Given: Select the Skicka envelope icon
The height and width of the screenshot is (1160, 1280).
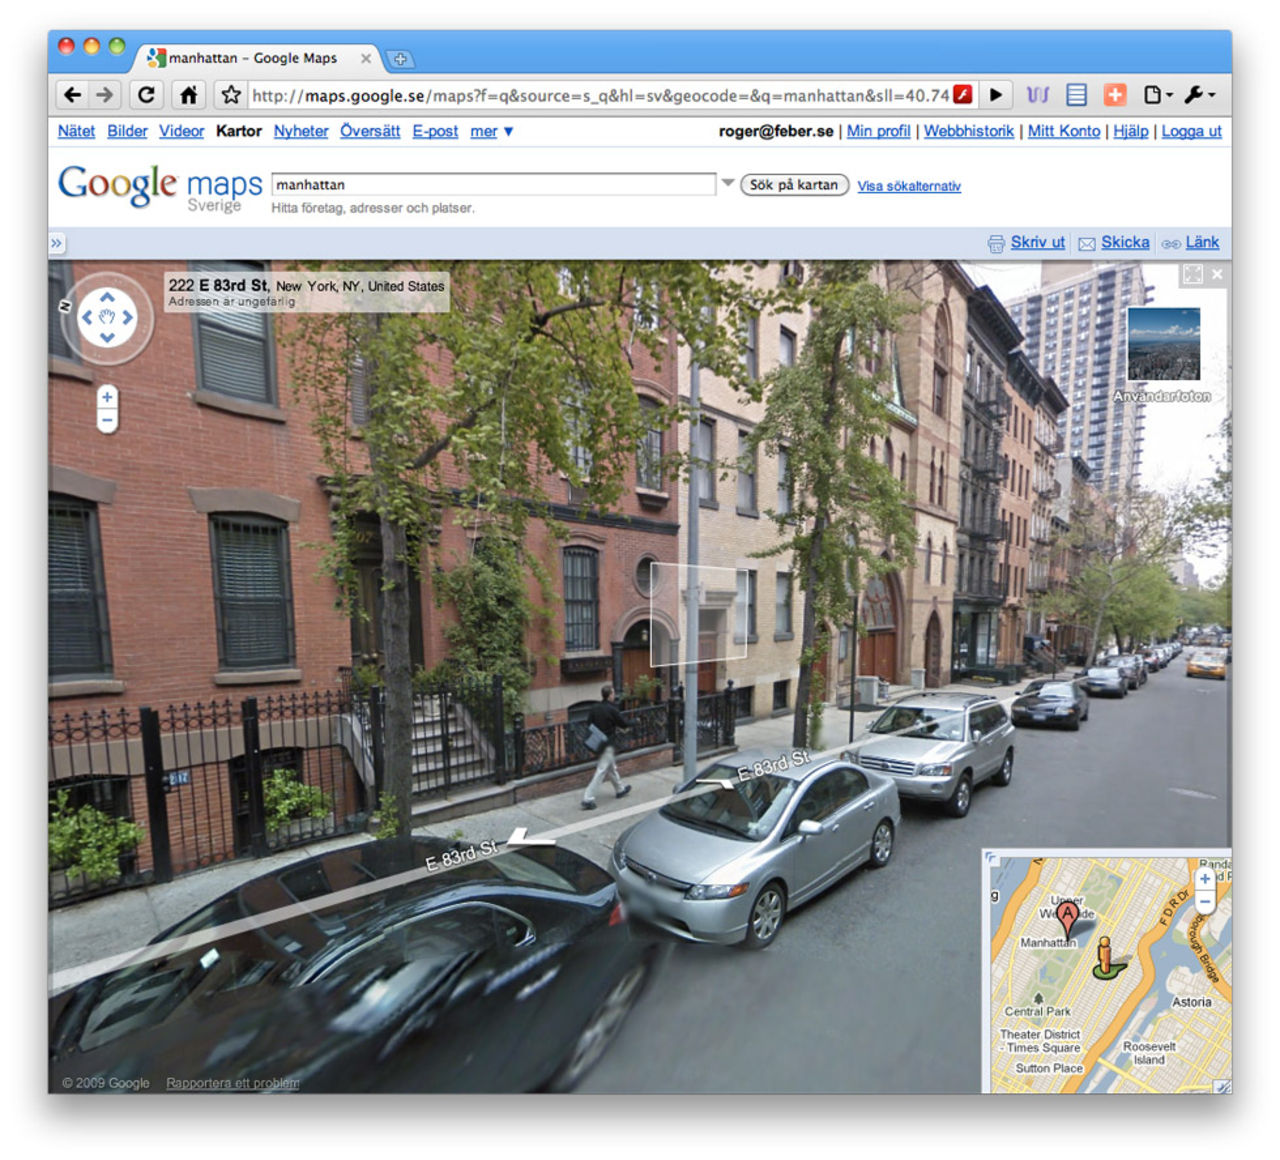Looking at the screenshot, I should pyautogui.click(x=1087, y=242).
